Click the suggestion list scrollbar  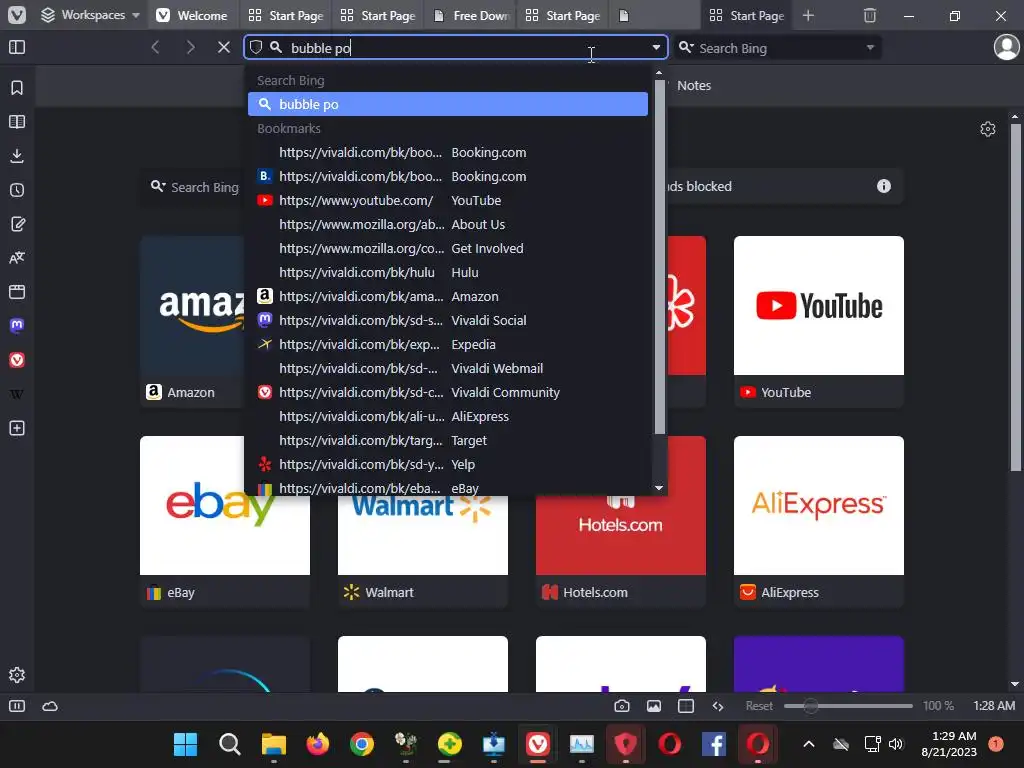[659, 258]
